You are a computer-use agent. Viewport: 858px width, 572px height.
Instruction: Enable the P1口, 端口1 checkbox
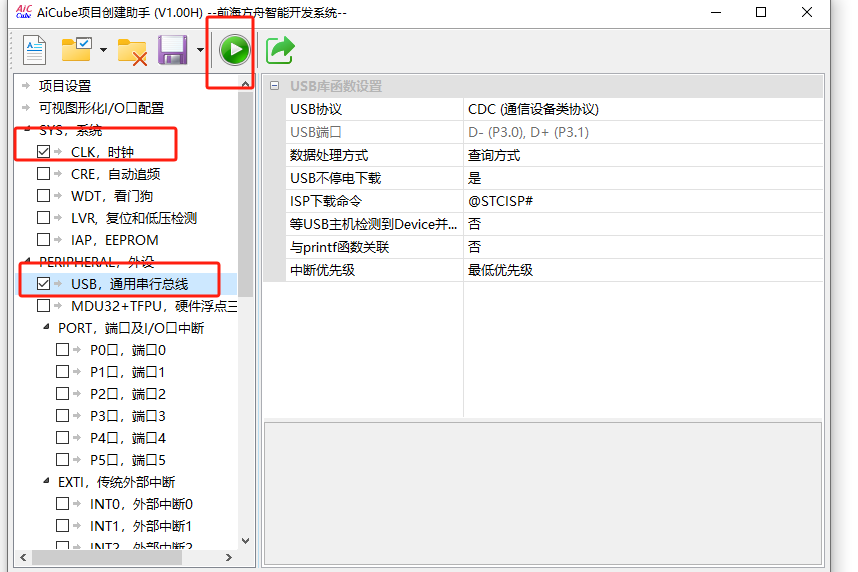tap(62, 371)
